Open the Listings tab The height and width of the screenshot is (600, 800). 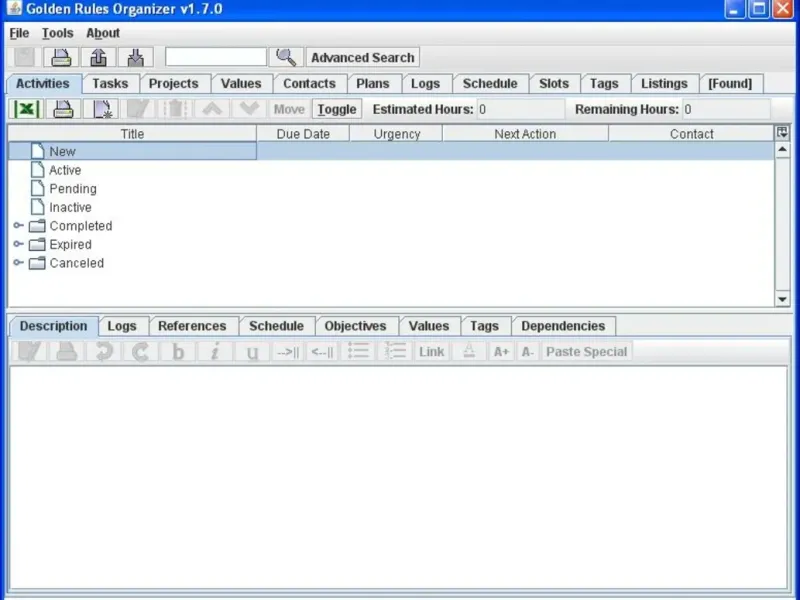[x=664, y=84]
